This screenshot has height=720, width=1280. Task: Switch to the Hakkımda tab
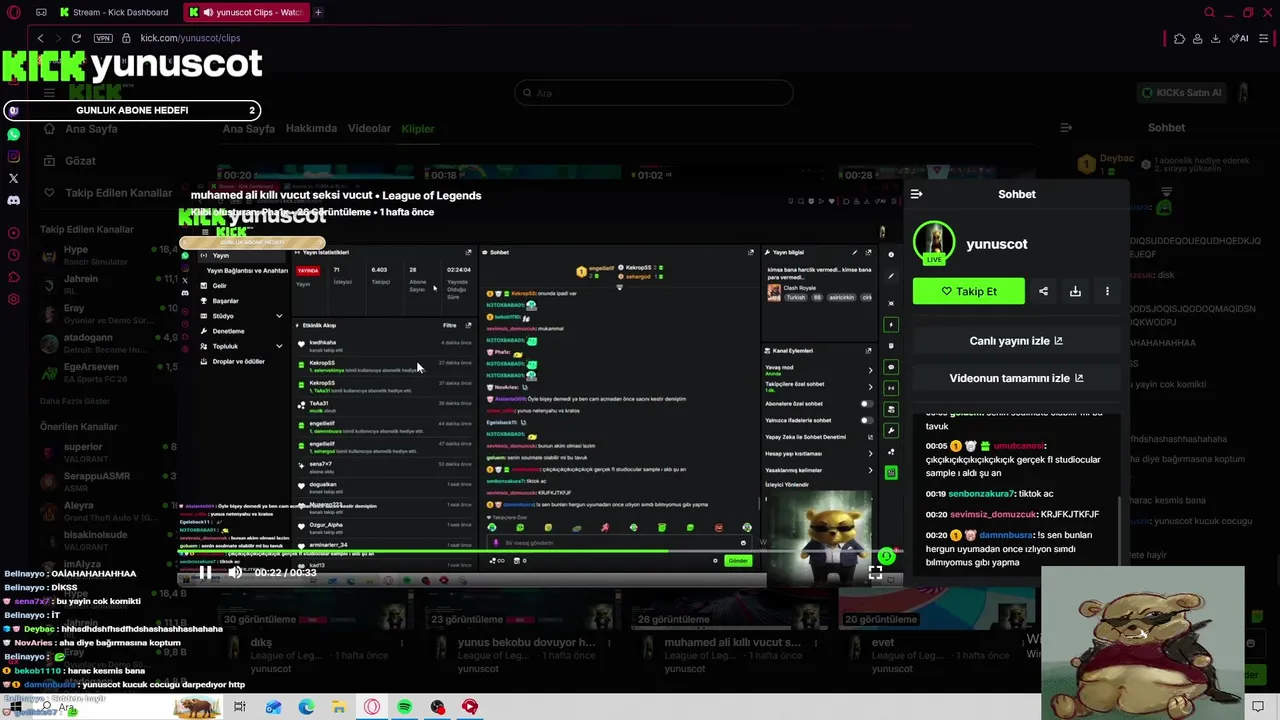(x=311, y=129)
